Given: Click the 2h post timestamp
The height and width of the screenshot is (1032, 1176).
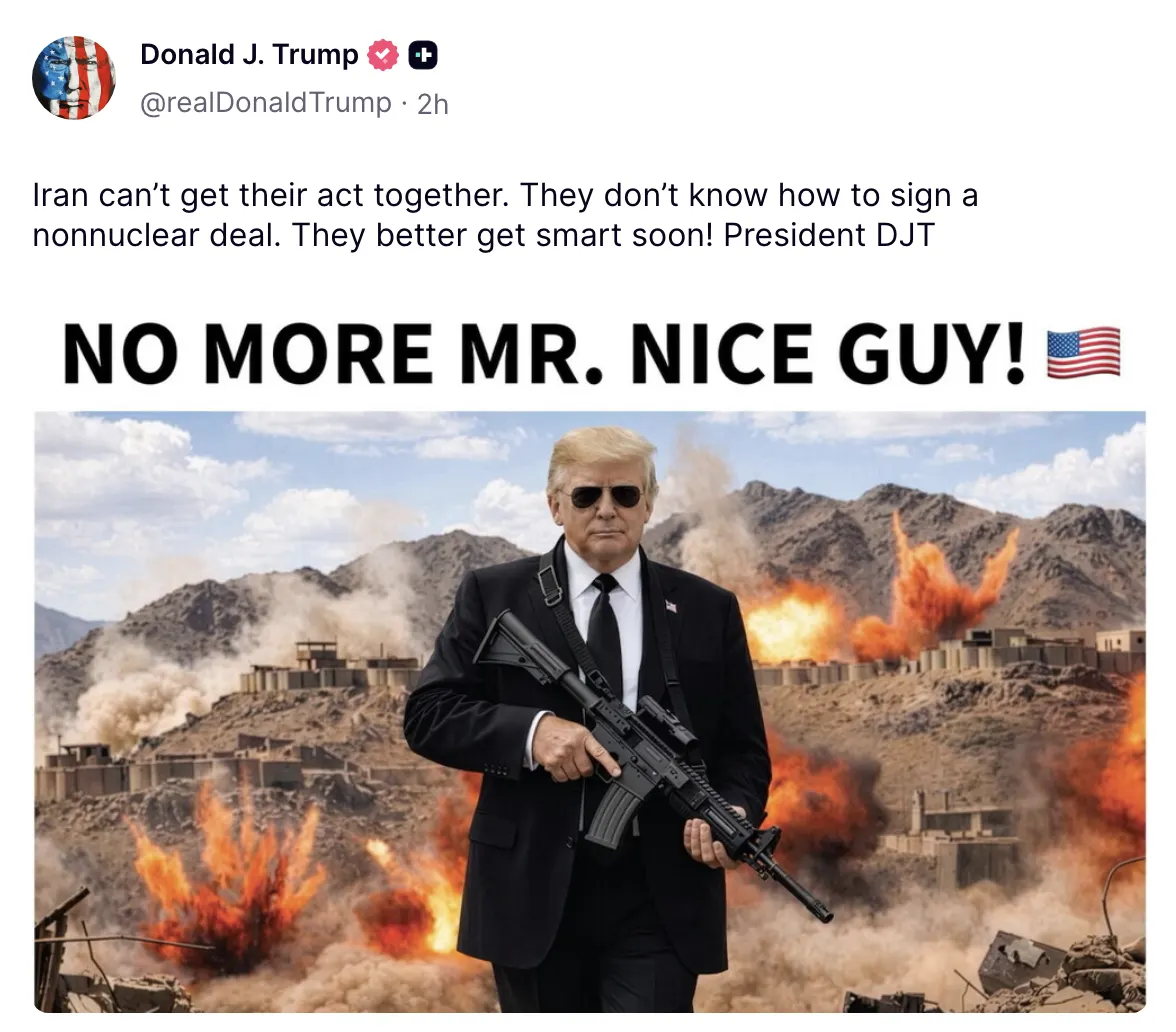Looking at the screenshot, I should pyautogui.click(x=433, y=104).
